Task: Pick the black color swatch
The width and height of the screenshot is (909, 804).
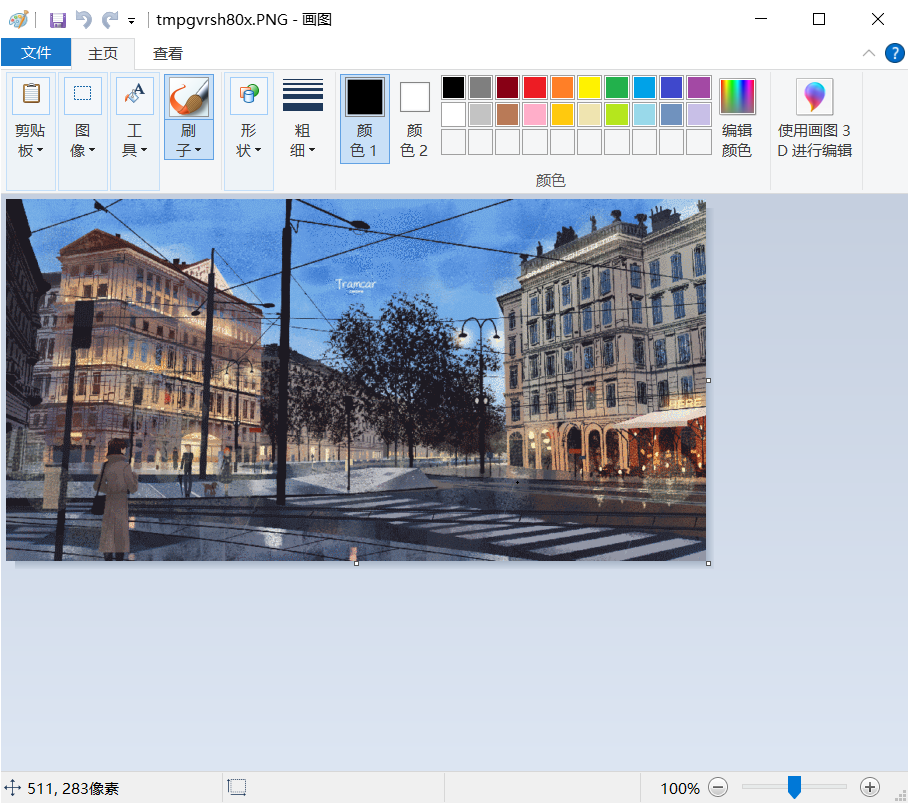Action: 453,88
